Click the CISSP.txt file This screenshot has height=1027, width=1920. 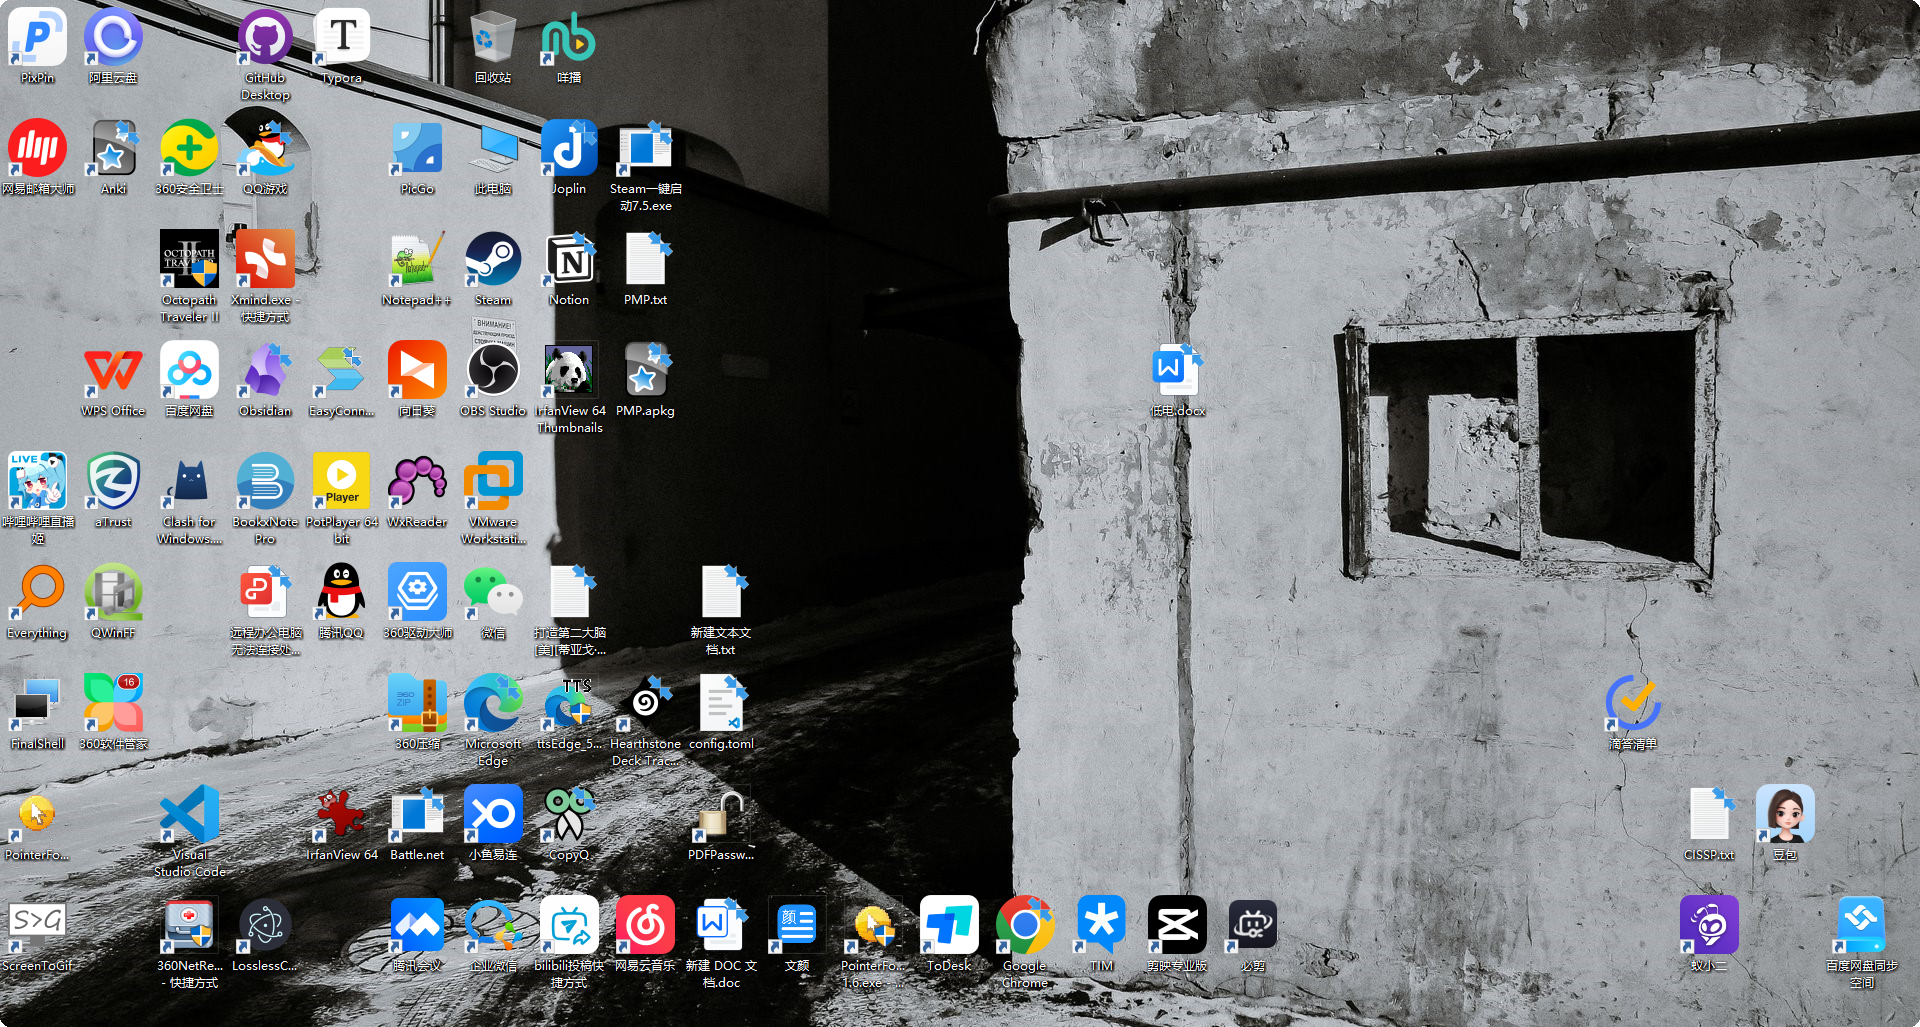(1709, 816)
